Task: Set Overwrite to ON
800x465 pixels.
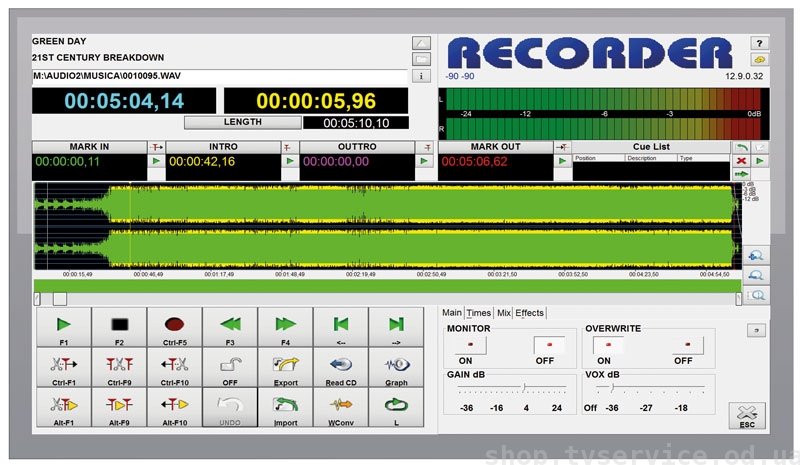Action: pyautogui.click(x=602, y=345)
